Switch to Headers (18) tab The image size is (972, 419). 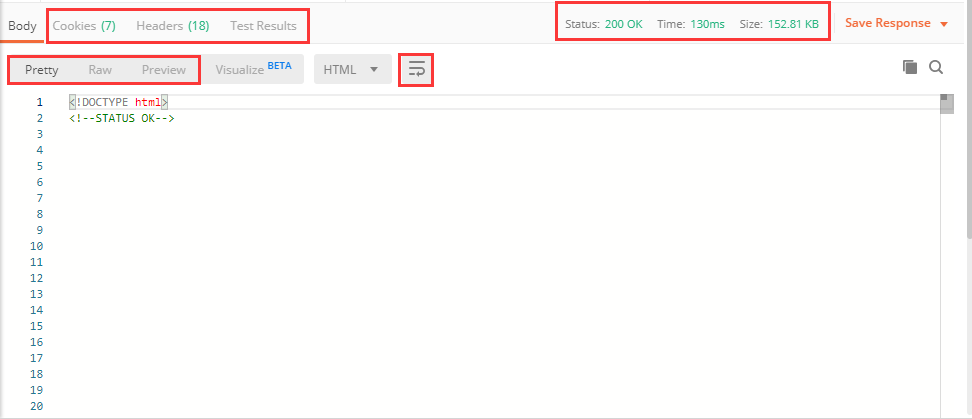pyautogui.click(x=173, y=26)
